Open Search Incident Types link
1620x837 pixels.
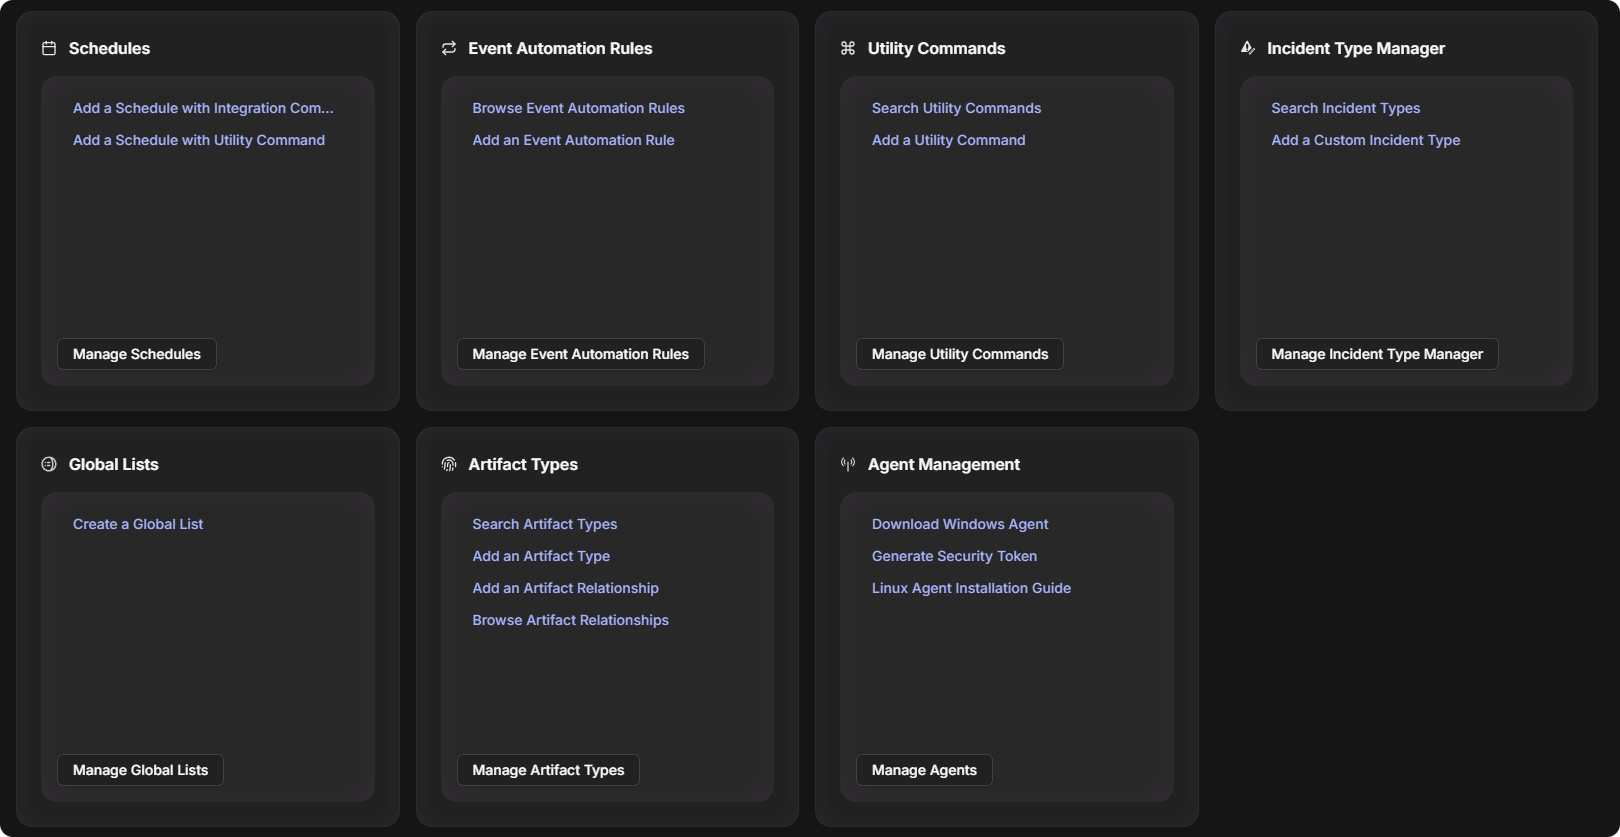(x=1346, y=108)
